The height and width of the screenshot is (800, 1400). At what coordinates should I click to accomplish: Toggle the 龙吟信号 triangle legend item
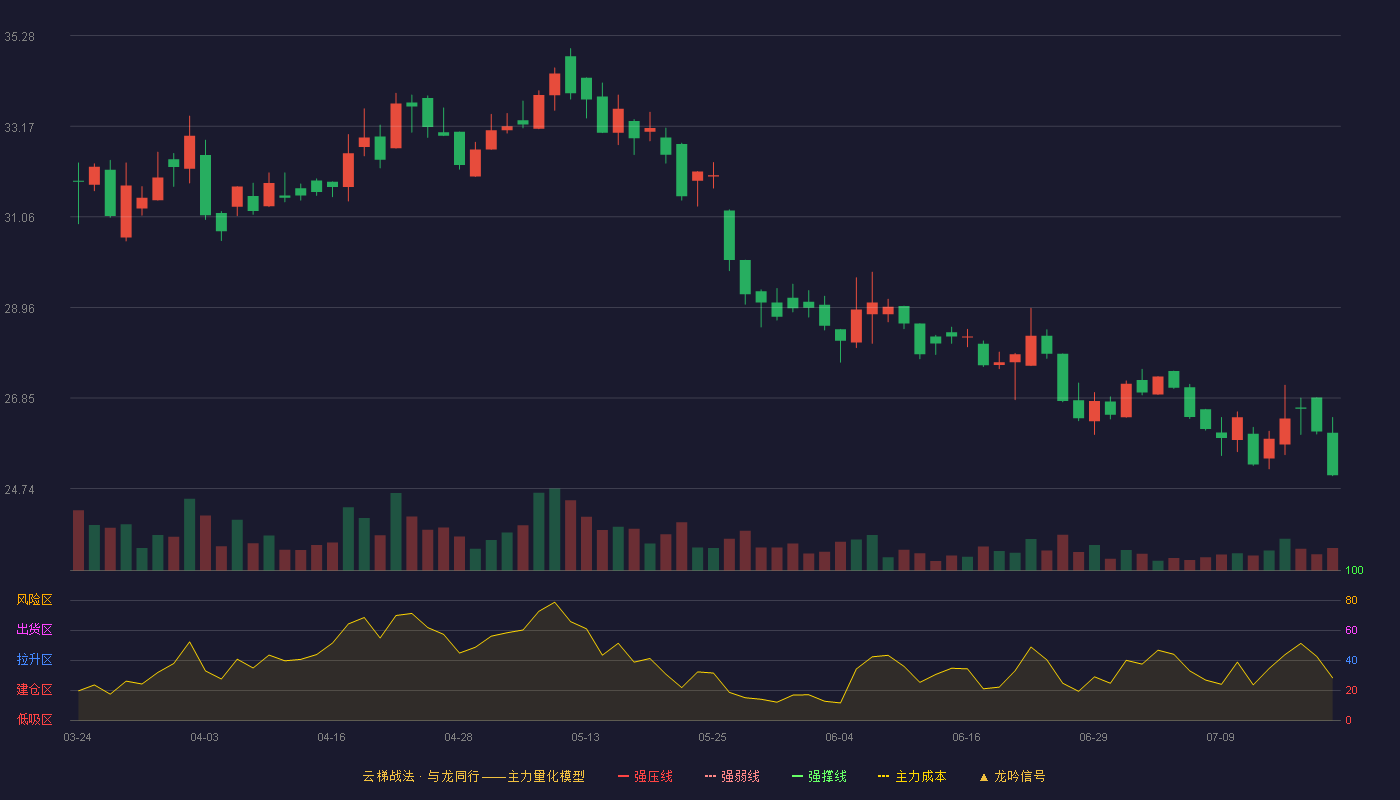(1012, 776)
